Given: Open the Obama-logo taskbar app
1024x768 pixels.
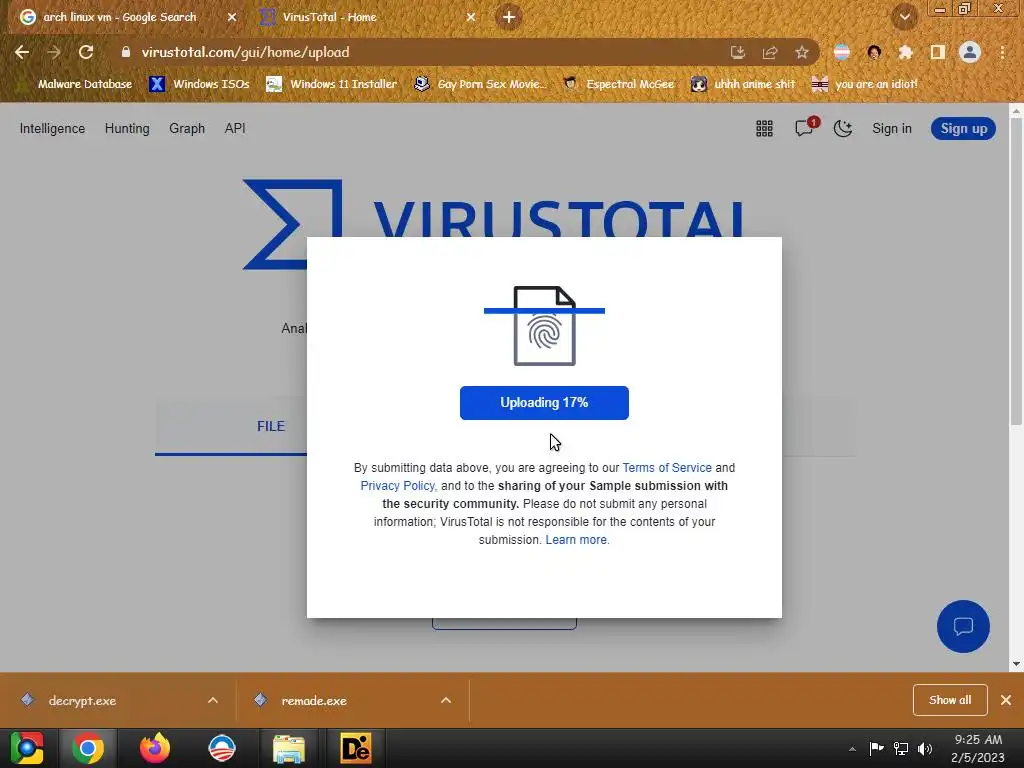Looking at the screenshot, I should [x=222, y=748].
